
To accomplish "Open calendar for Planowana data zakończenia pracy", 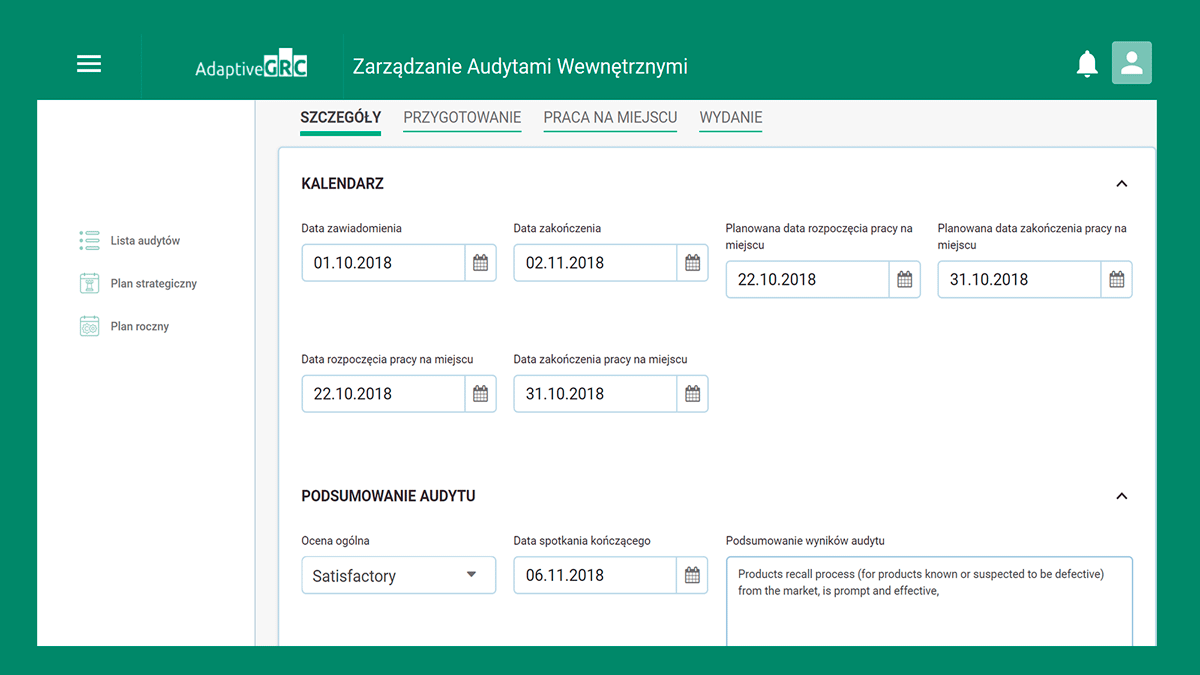I will point(1117,280).
